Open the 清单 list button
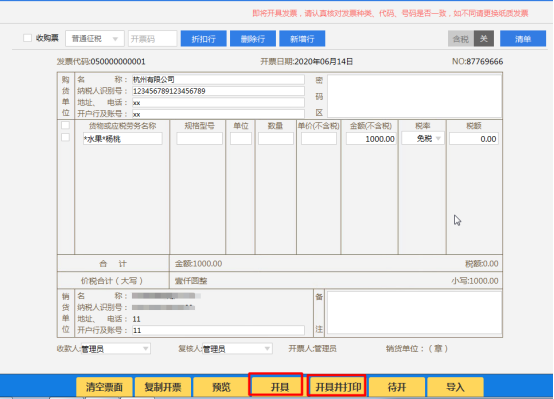 pyautogui.click(x=523, y=39)
